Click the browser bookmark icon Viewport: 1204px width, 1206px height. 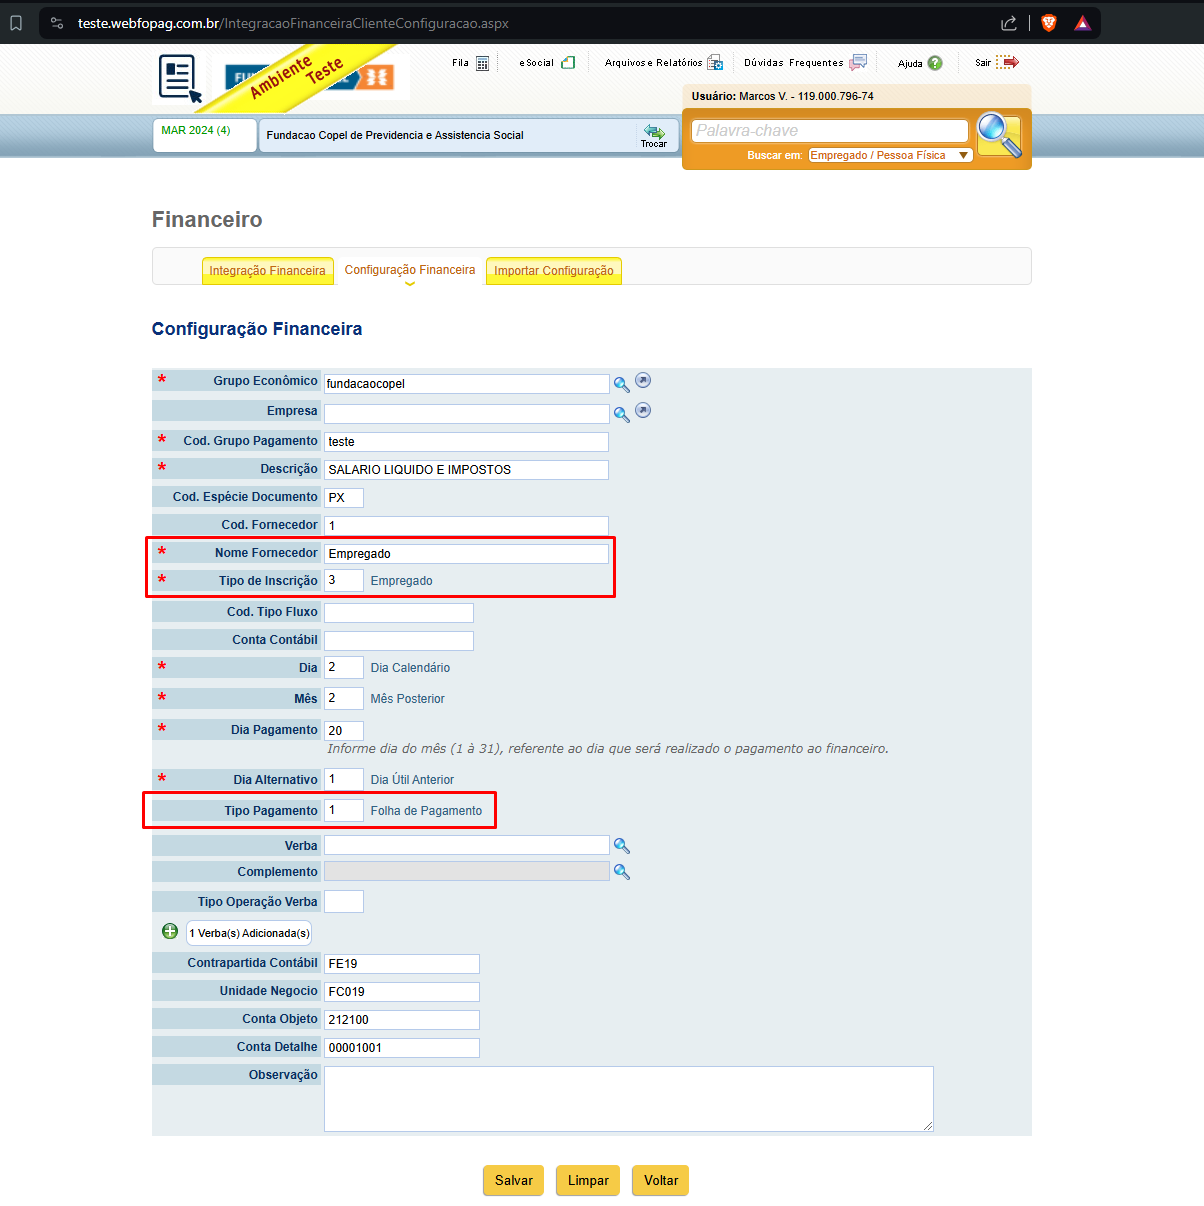[16, 23]
